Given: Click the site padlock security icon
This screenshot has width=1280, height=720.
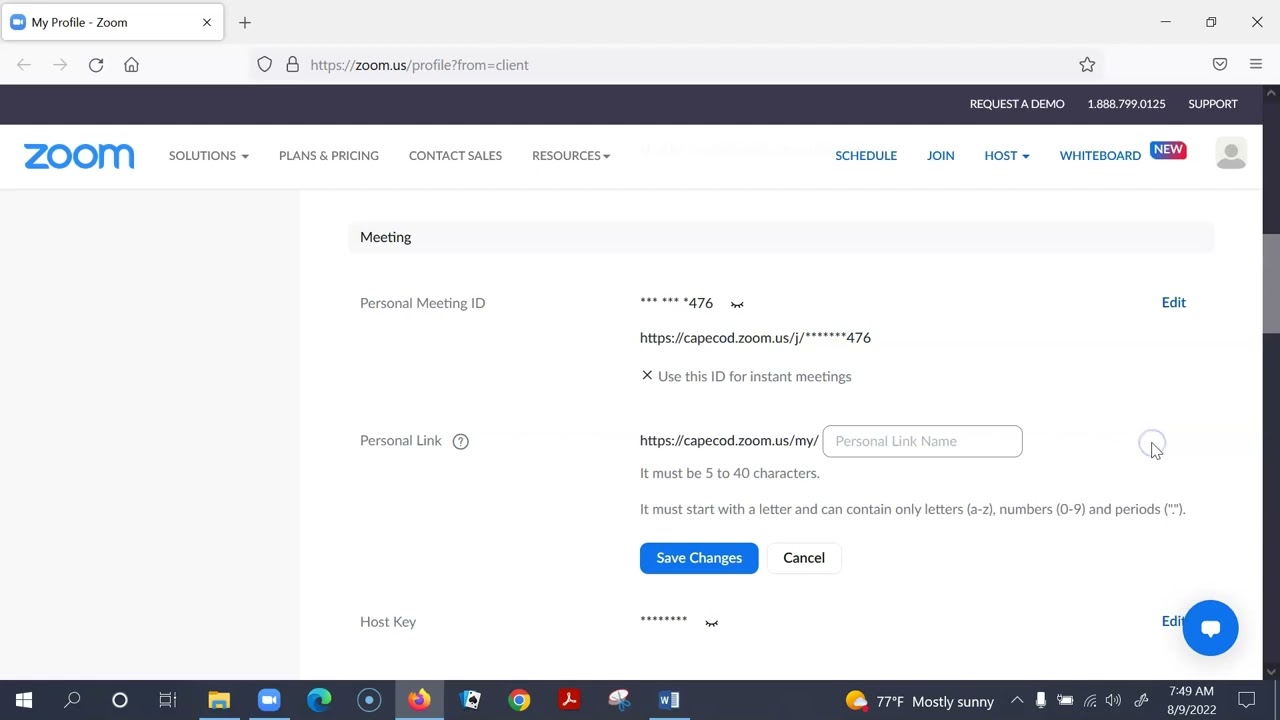Looking at the screenshot, I should point(292,65).
